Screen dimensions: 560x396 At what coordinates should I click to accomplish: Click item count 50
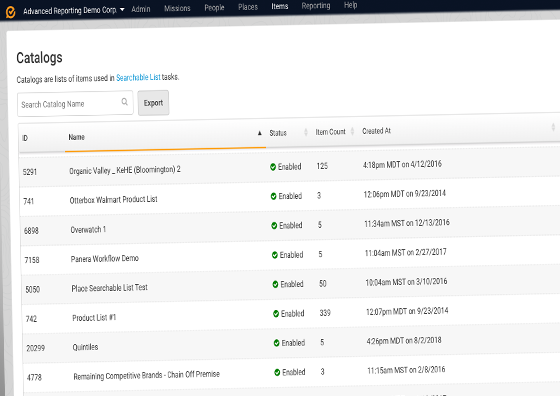coord(322,284)
